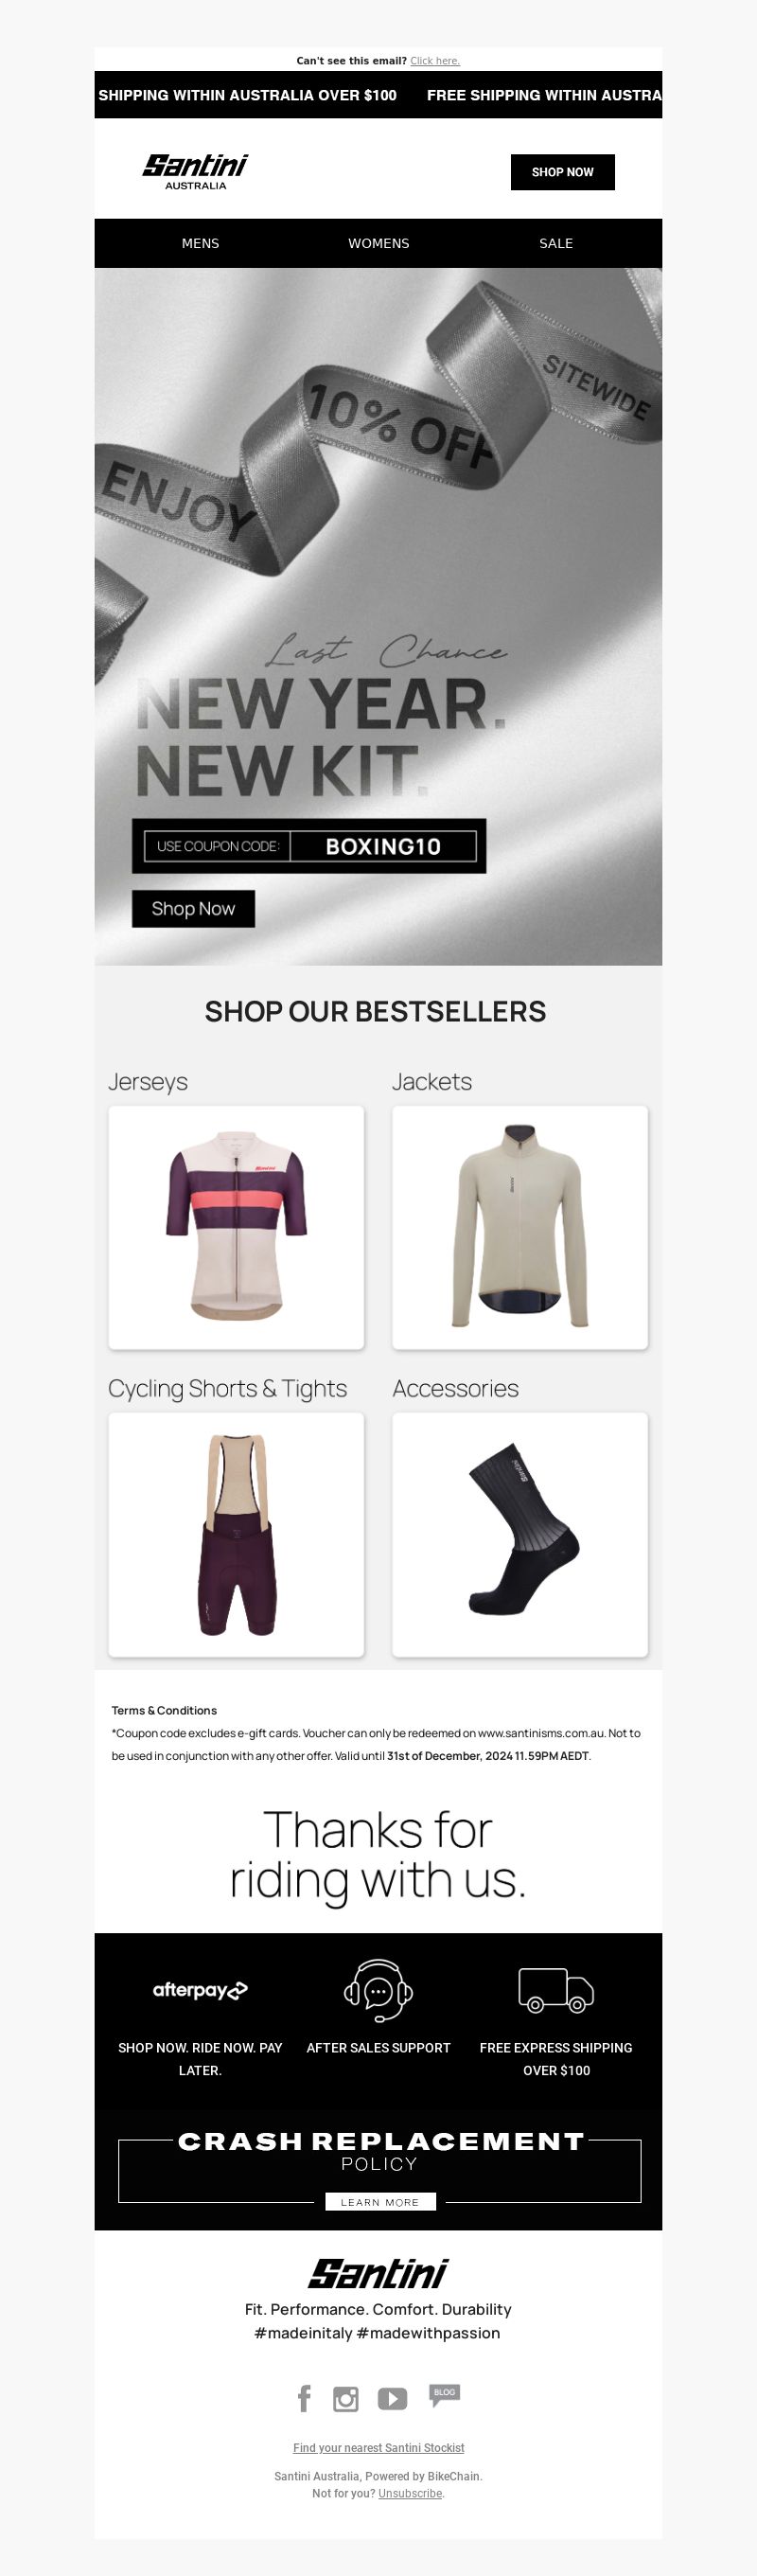Click Learn More for crash replacement policy
757x2576 pixels.
pyautogui.click(x=380, y=2202)
